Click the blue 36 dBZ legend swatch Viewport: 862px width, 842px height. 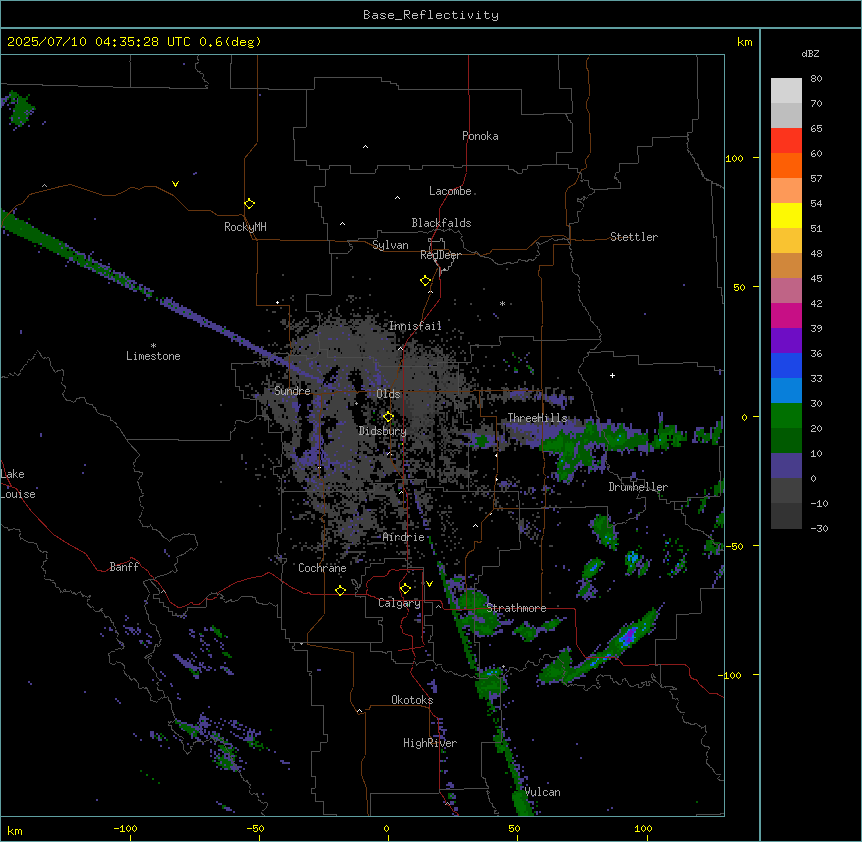click(x=786, y=365)
